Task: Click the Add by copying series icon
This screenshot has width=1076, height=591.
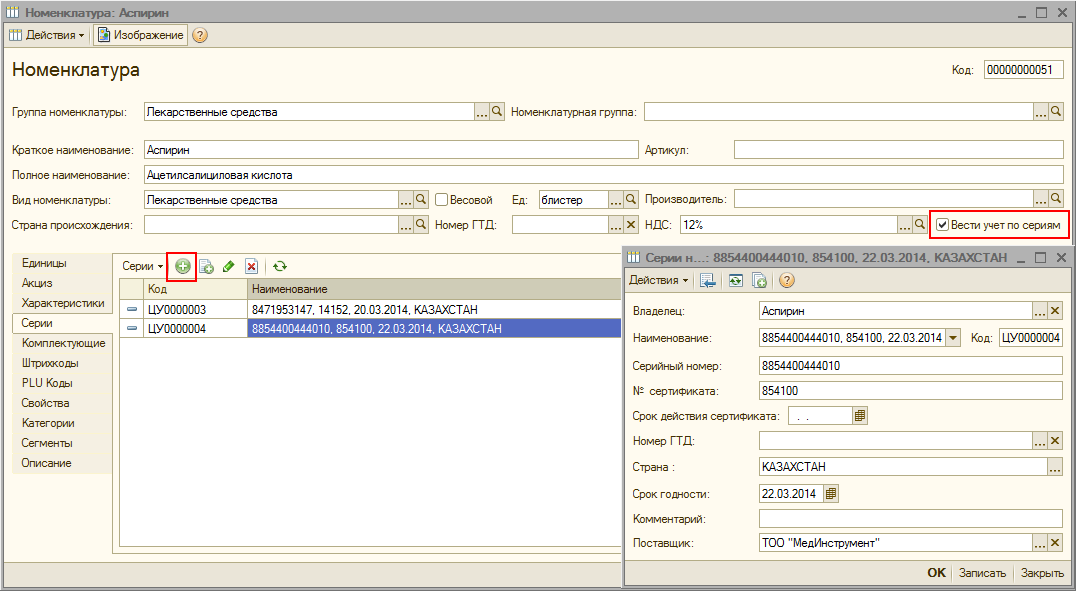Action: [206, 266]
